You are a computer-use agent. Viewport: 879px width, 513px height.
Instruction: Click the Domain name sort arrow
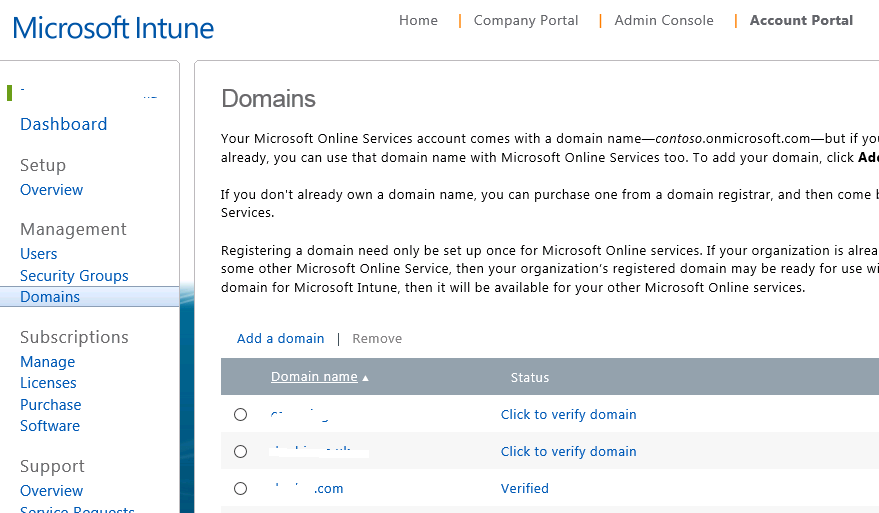tap(365, 378)
